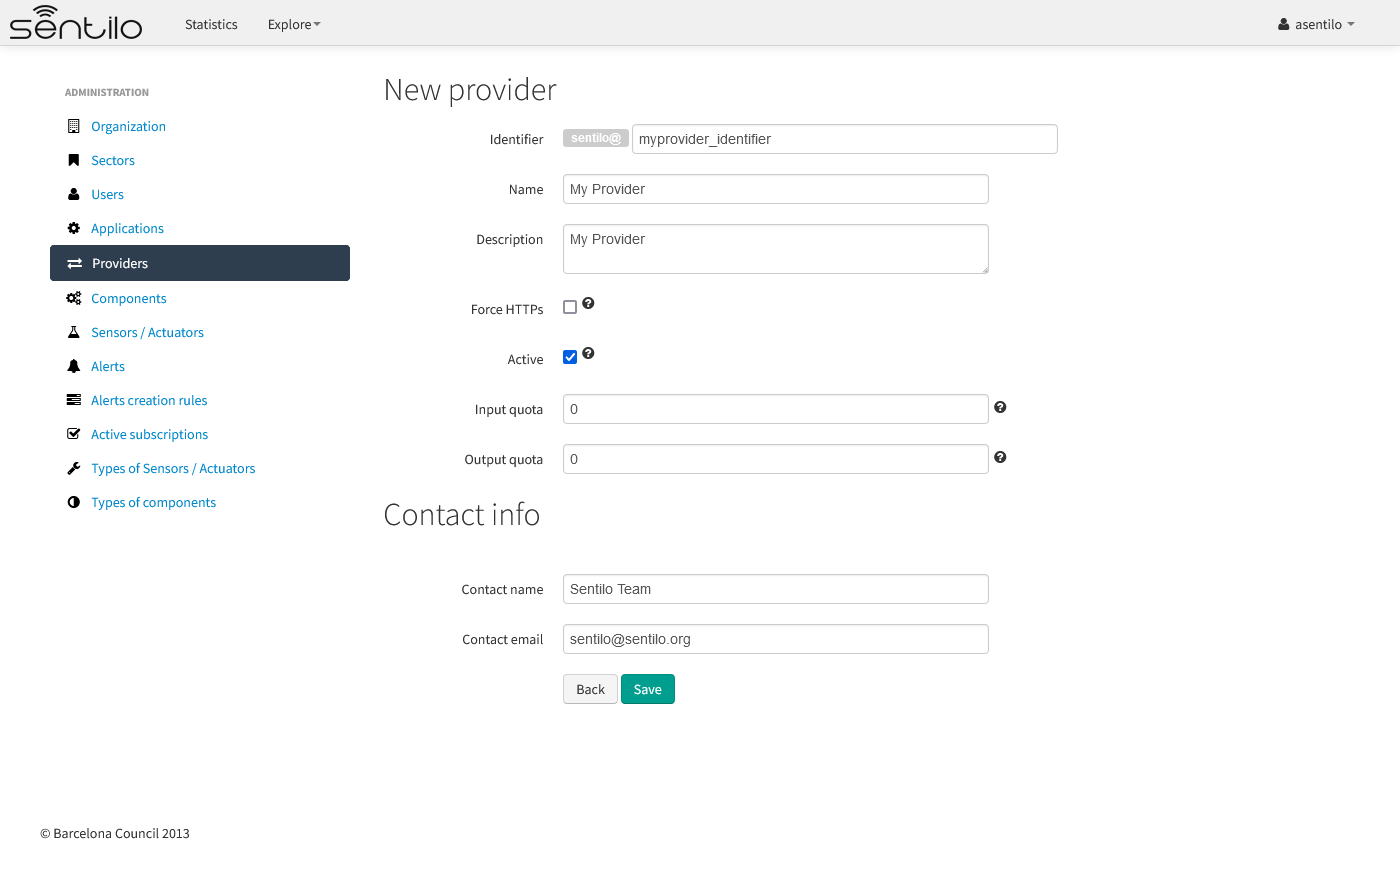
Task: View the Active subscriptions link
Action: (150, 434)
